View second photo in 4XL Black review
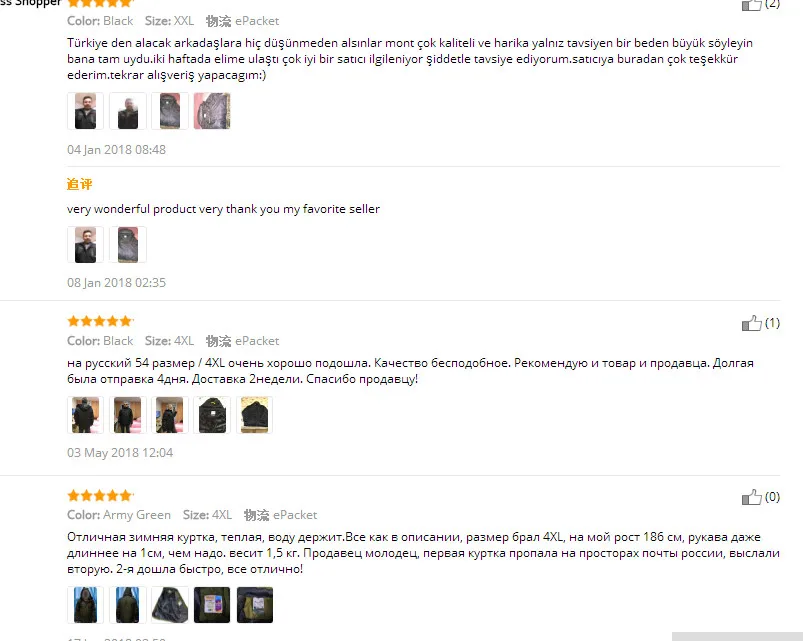803x641 pixels. point(128,415)
